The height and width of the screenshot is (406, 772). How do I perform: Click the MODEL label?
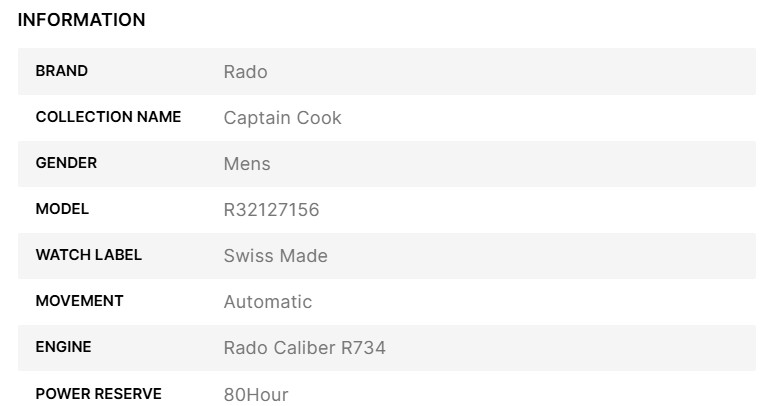point(62,209)
